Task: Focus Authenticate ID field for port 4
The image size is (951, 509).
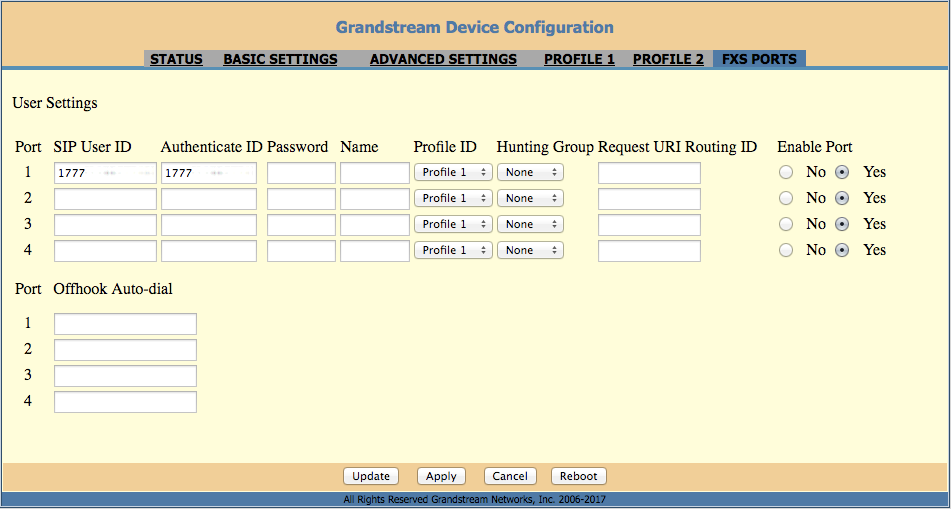Action: point(209,251)
